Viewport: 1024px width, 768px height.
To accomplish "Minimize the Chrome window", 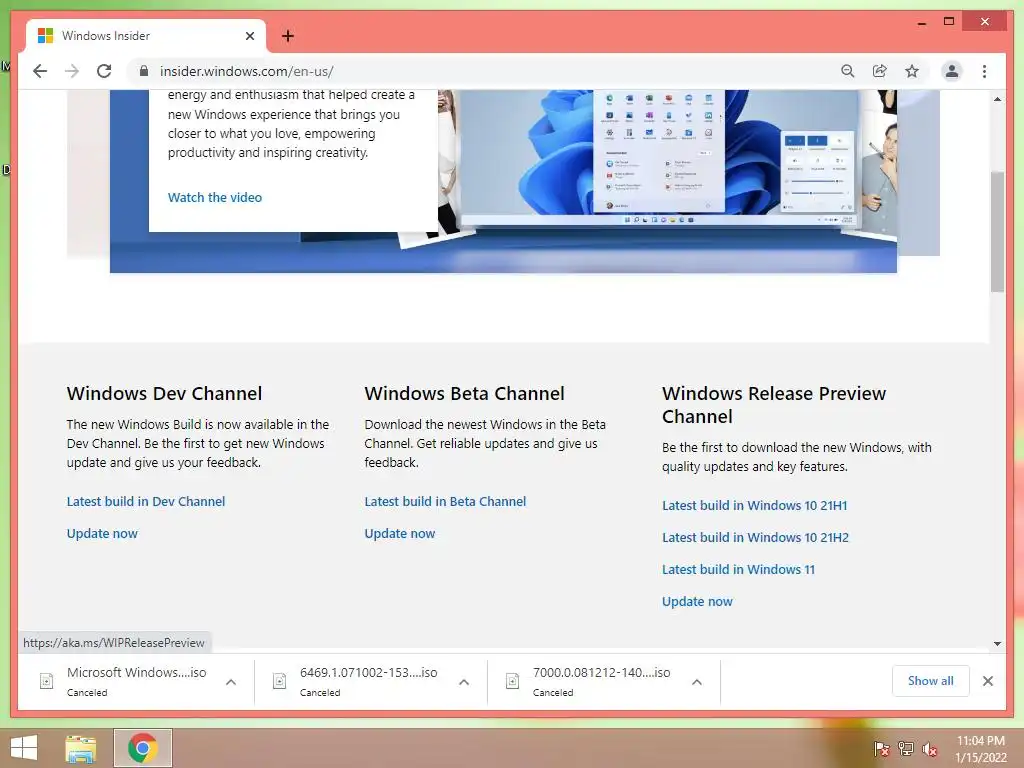I will (x=921, y=22).
